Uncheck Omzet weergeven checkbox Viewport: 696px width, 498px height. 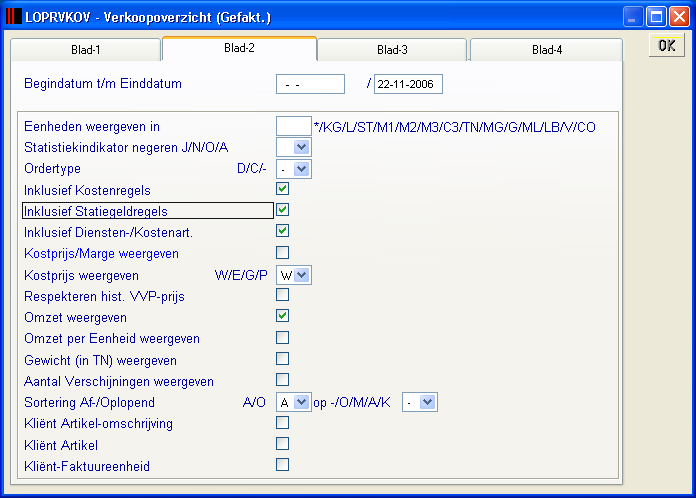click(x=282, y=316)
